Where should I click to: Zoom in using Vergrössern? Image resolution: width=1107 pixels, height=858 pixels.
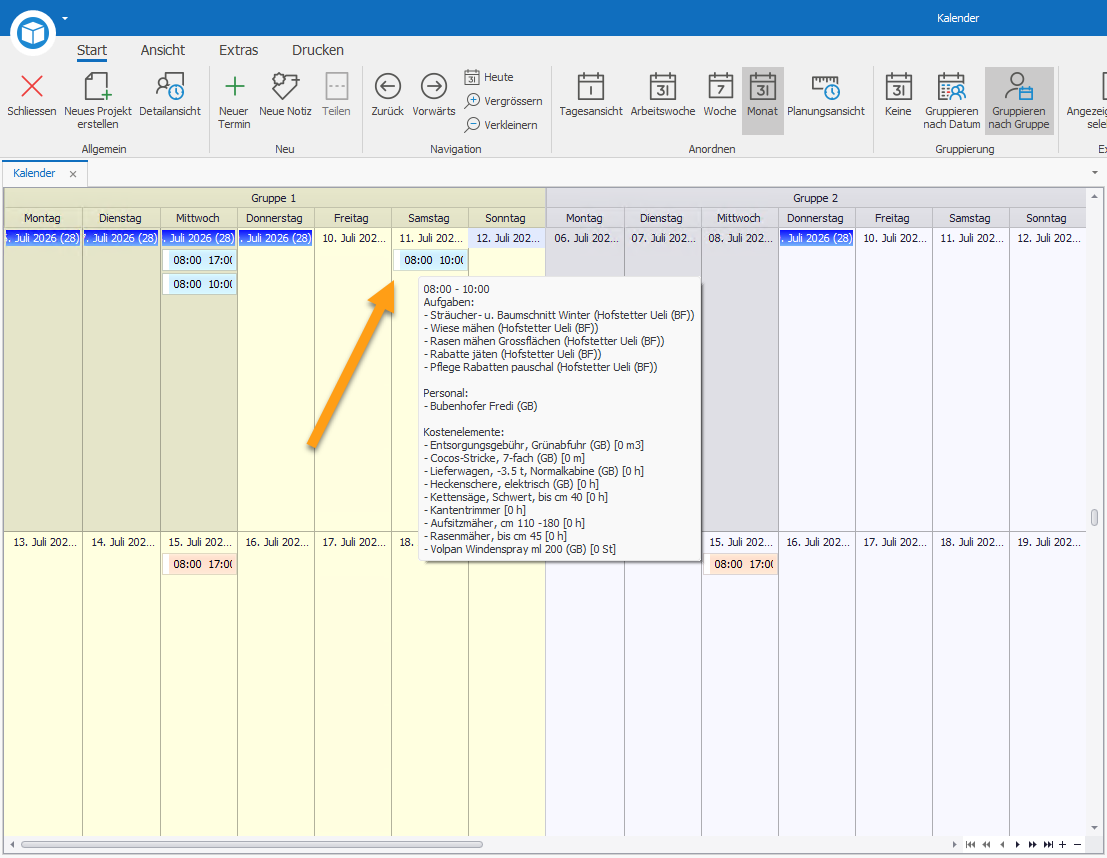(503, 101)
